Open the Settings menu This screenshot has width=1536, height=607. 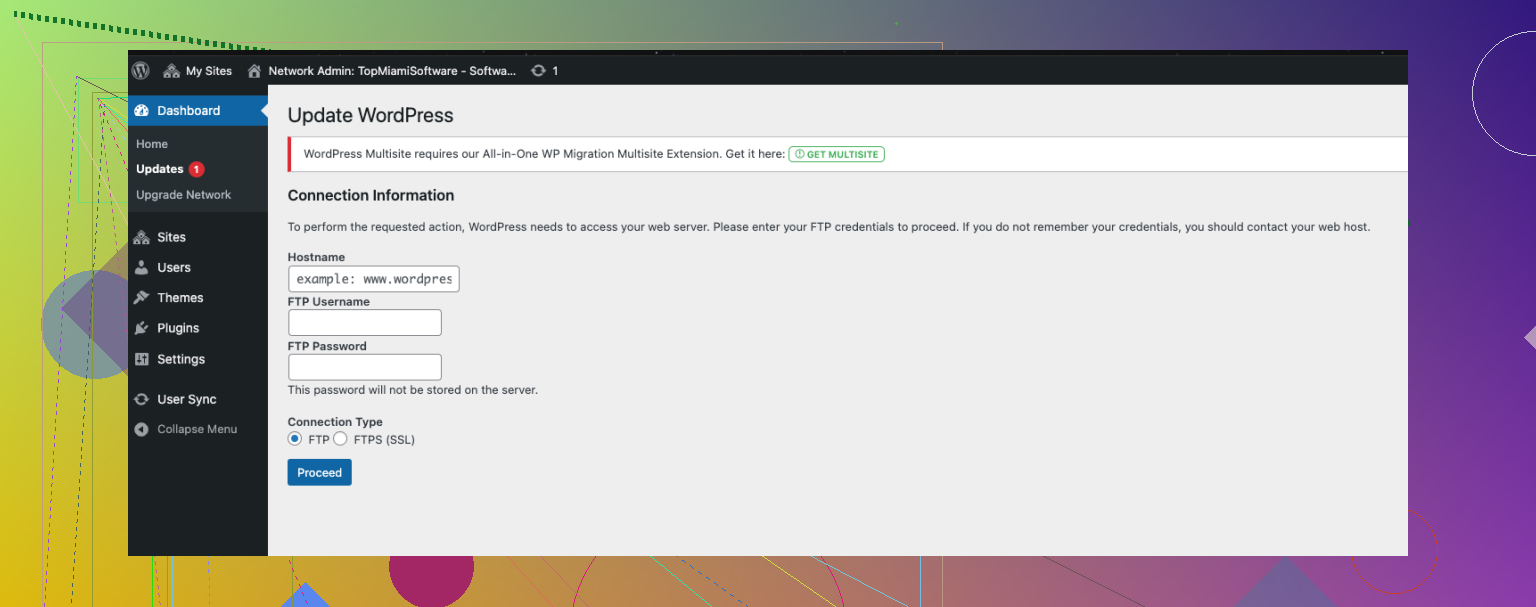point(198,359)
